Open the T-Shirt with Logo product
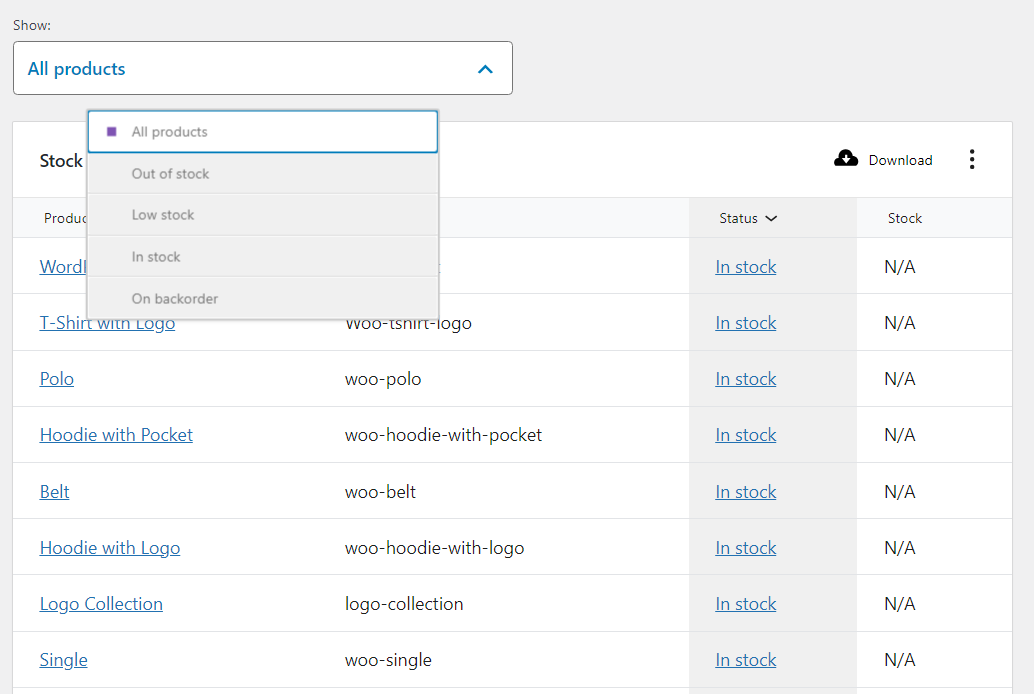Screen dimensions: 1034x694 point(107,322)
